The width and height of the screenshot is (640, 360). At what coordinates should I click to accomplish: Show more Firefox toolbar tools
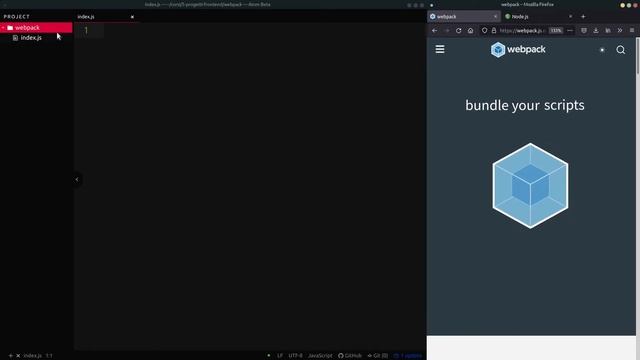point(620,31)
